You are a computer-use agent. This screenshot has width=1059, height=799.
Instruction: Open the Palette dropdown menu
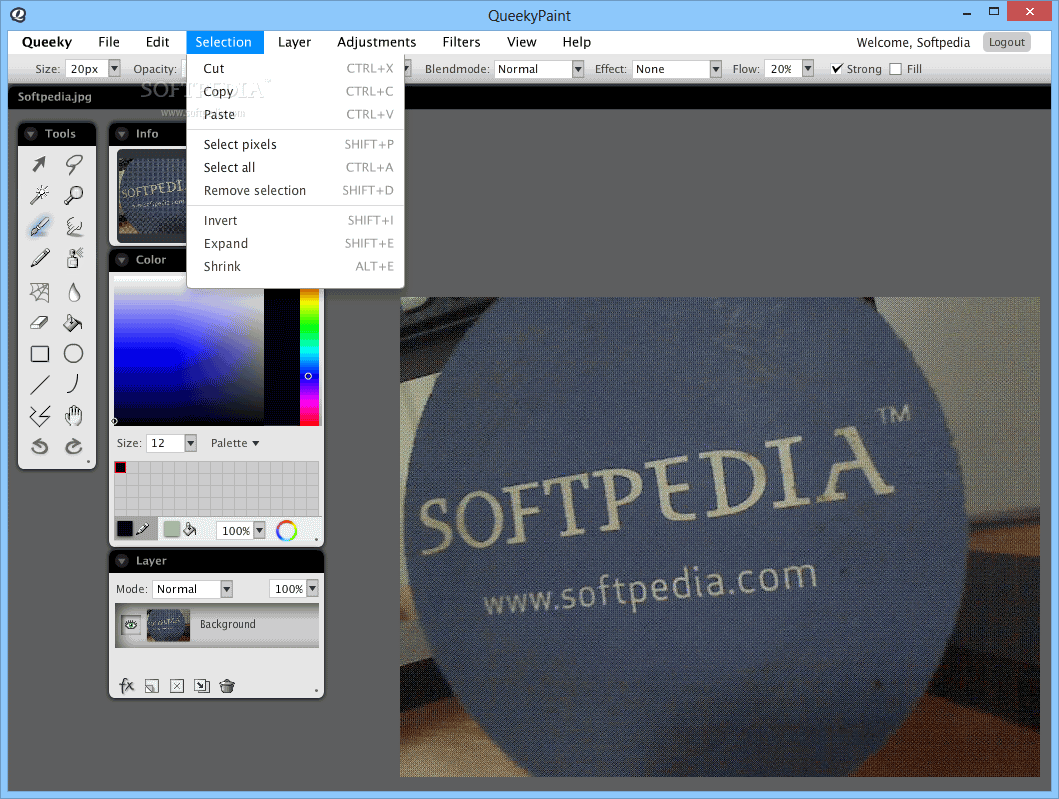coord(234,443)
